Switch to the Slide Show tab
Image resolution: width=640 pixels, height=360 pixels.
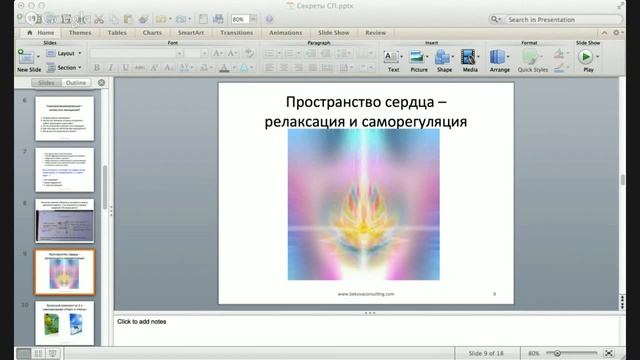point(333,33)
